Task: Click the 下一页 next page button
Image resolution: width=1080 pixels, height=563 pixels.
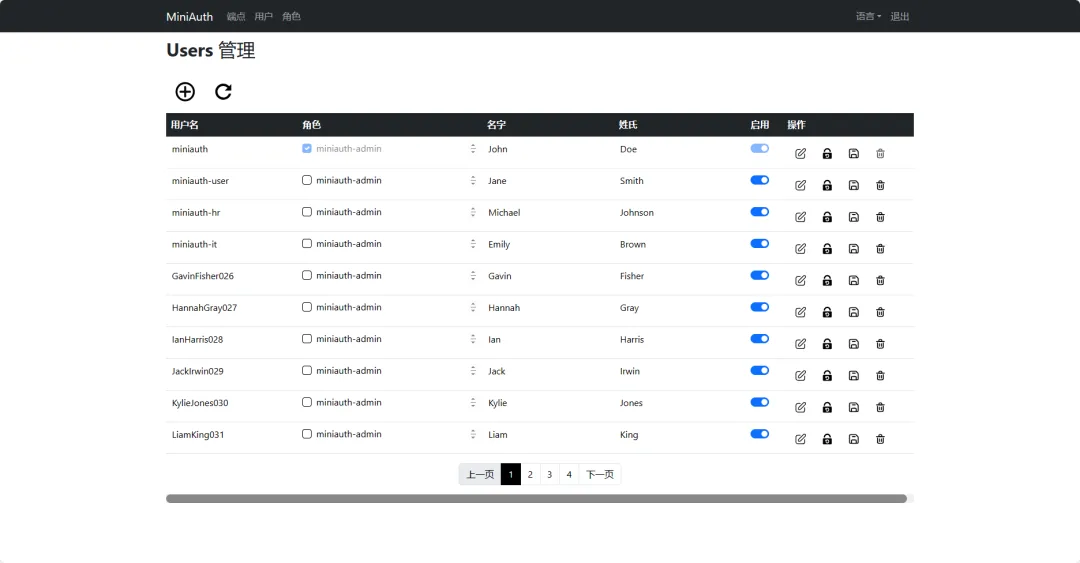Action: 600,474
